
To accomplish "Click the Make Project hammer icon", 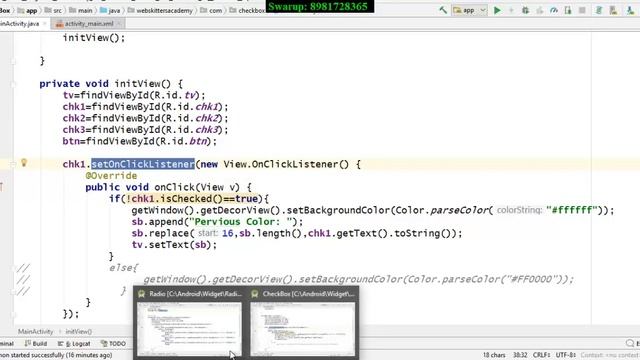I will click(x=443, y=10).
